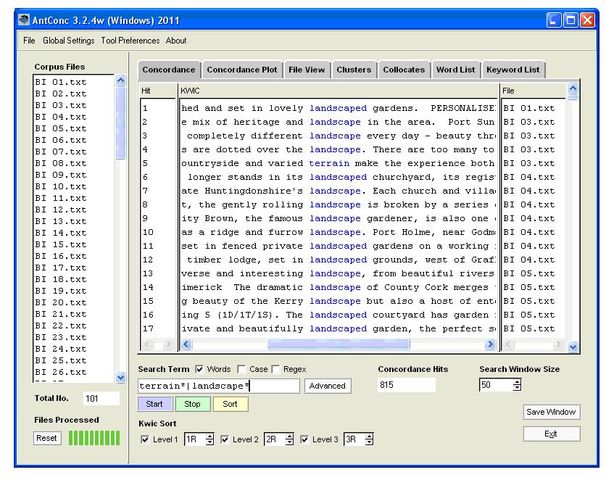
Task: Click hit number 10 in Hit column
Action: (x=148, y=232)
